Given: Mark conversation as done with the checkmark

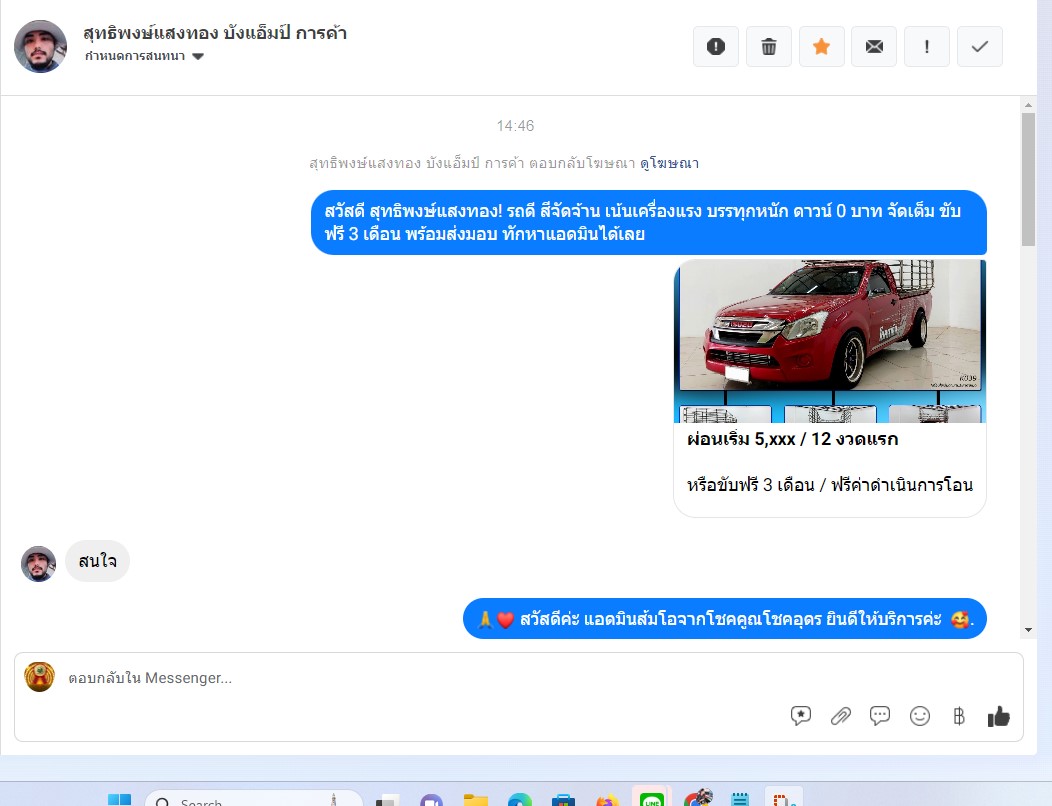Looking at the screenshot, I should [x=980, y=47].
